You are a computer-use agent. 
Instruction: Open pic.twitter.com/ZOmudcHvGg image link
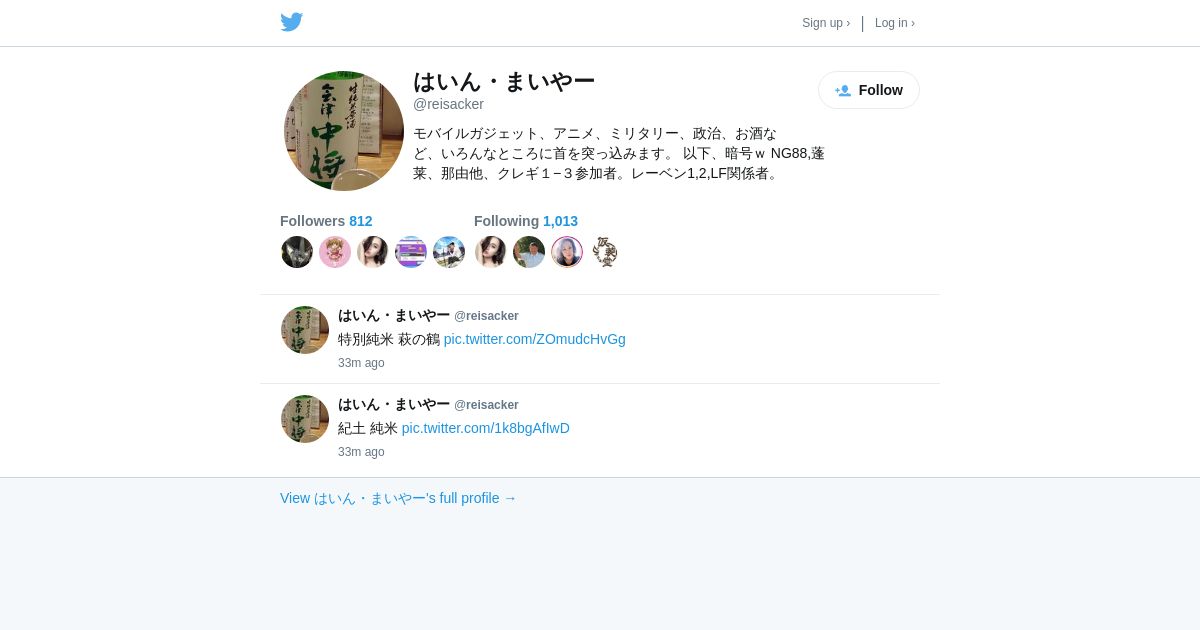(x=535, y=339)
